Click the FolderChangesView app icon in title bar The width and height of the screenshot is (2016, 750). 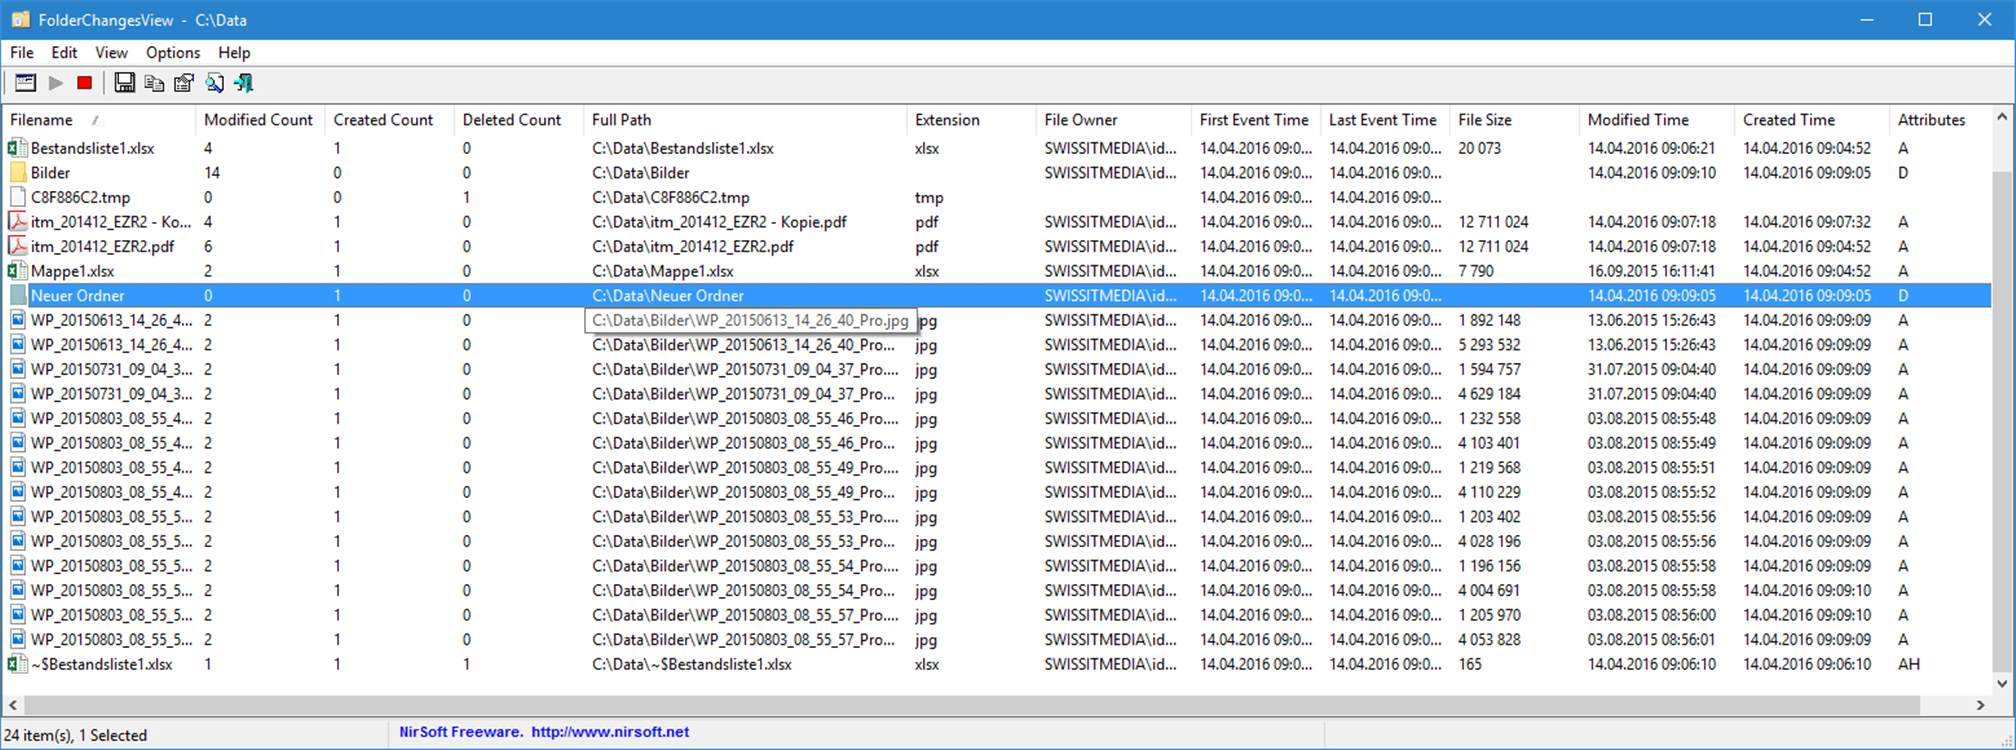[19, 20]
